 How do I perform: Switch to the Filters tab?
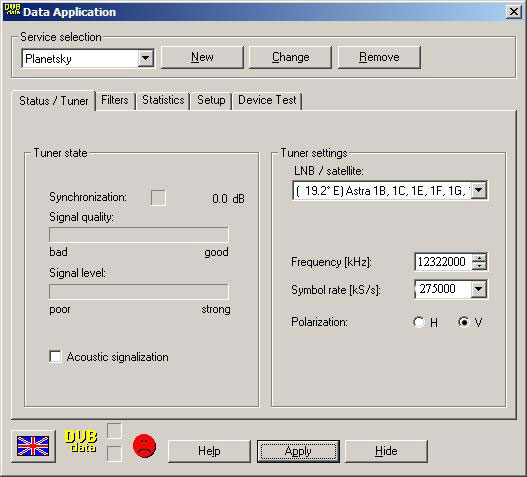115,100
